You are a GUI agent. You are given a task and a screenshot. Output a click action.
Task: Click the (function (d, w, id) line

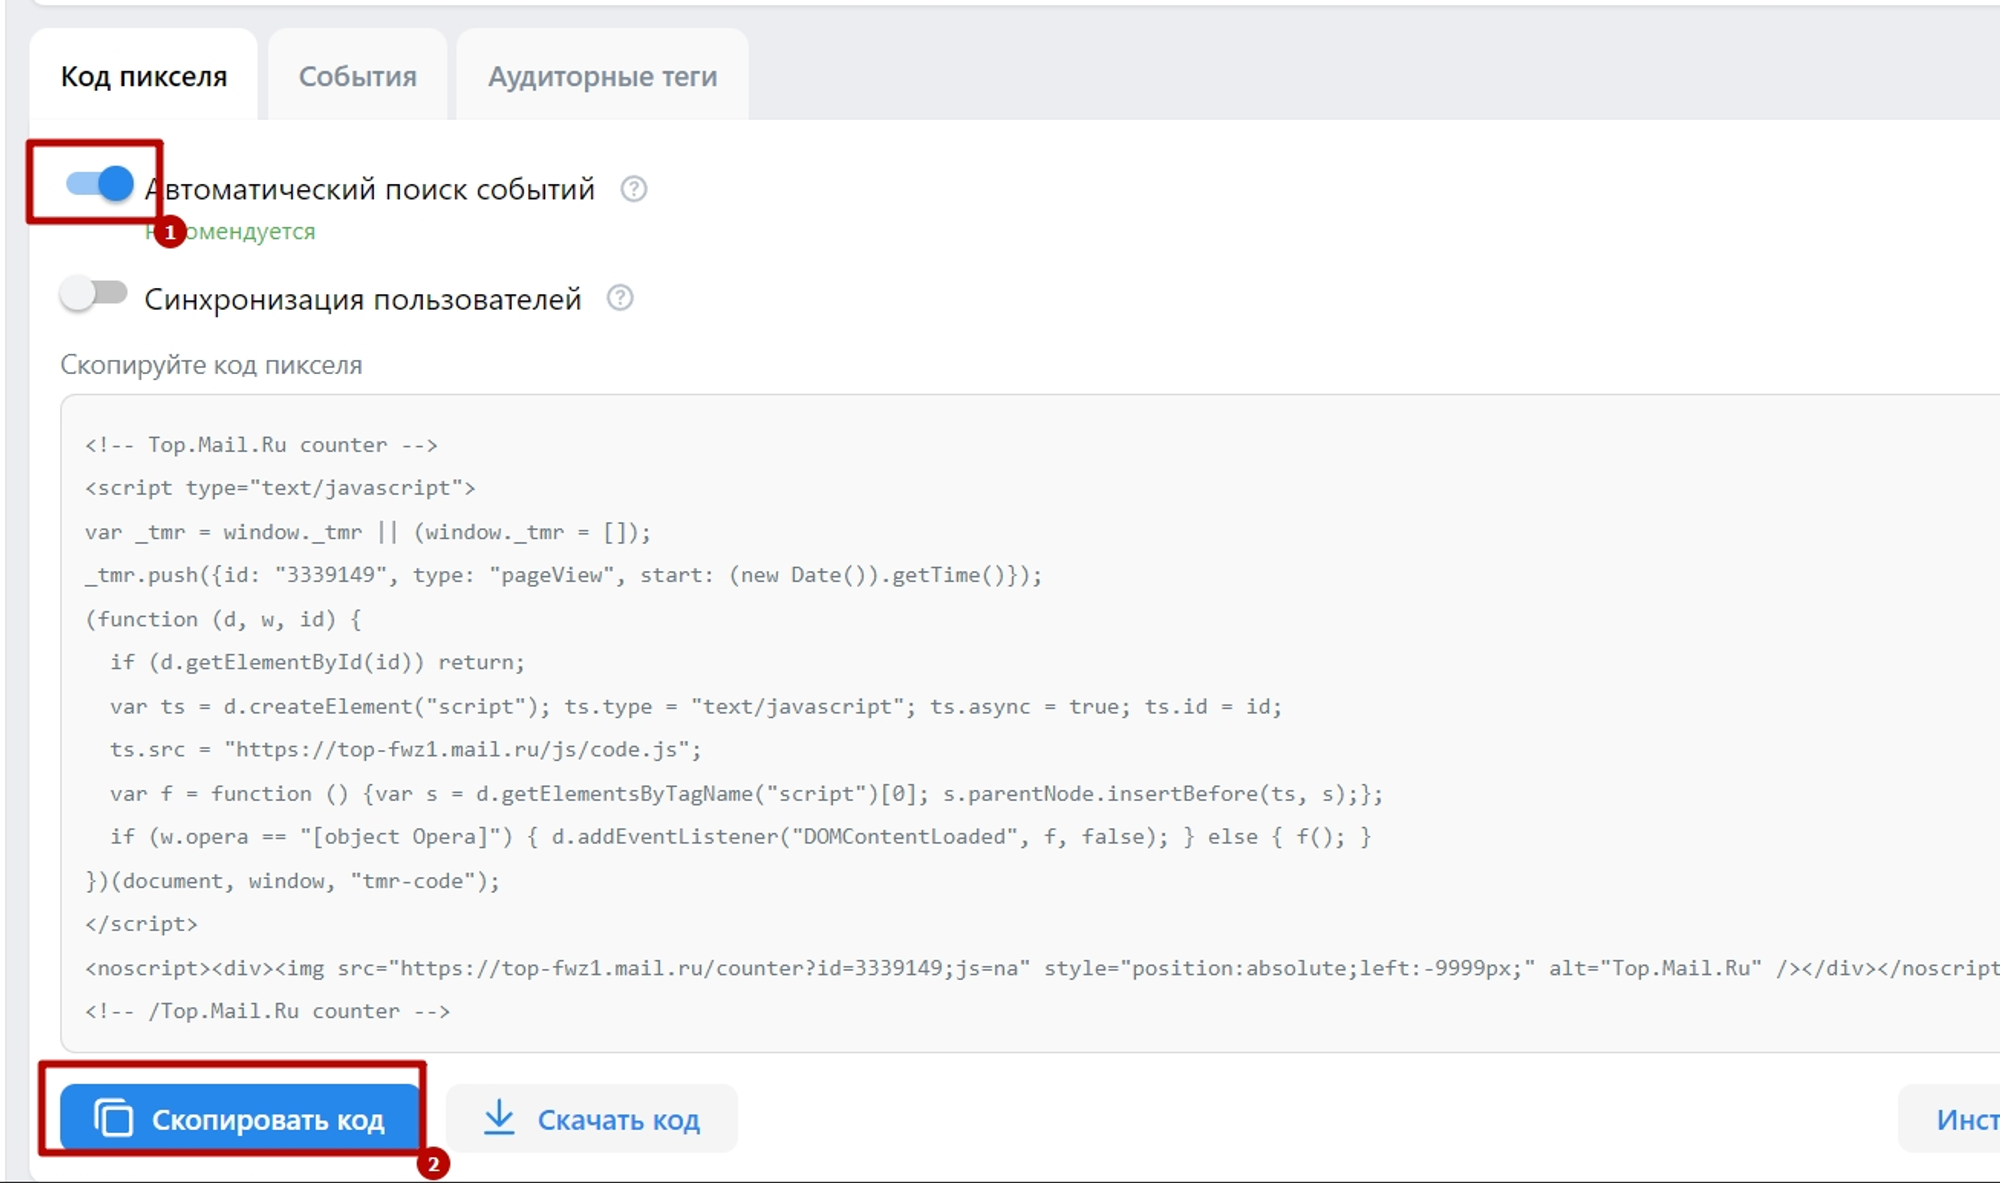(223, 619)
